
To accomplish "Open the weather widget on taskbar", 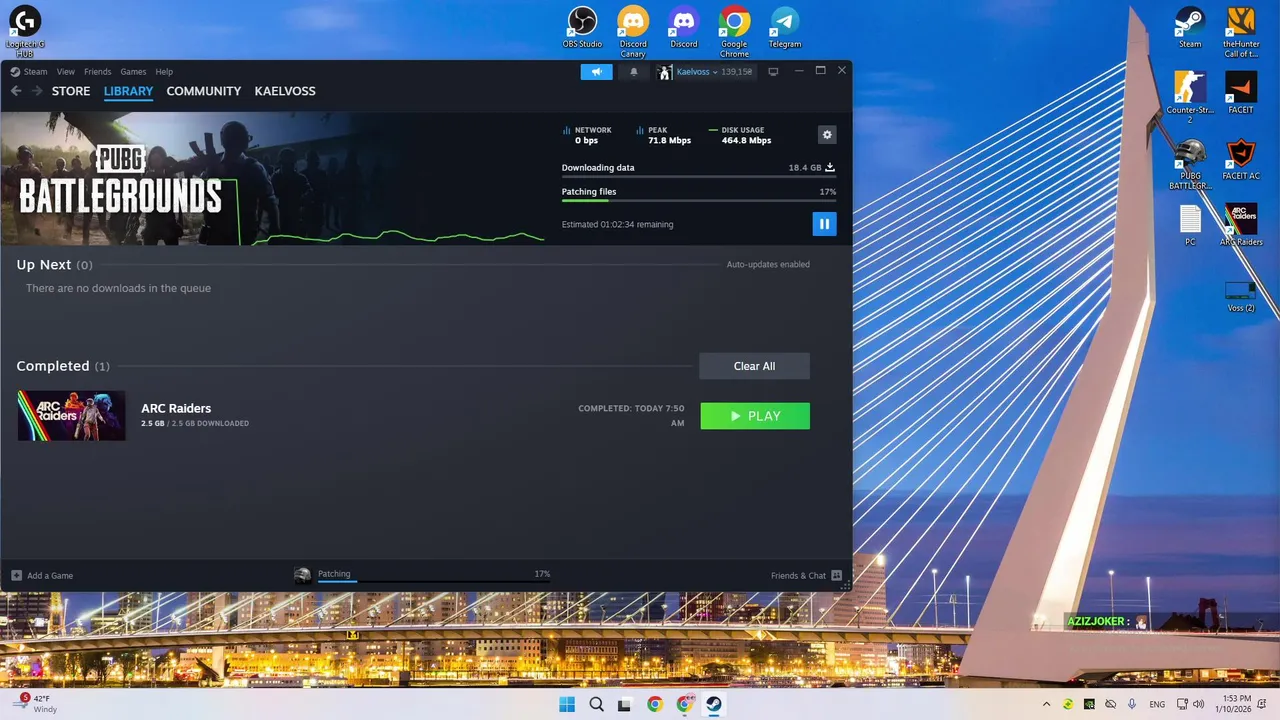I will tap(34, 704).
